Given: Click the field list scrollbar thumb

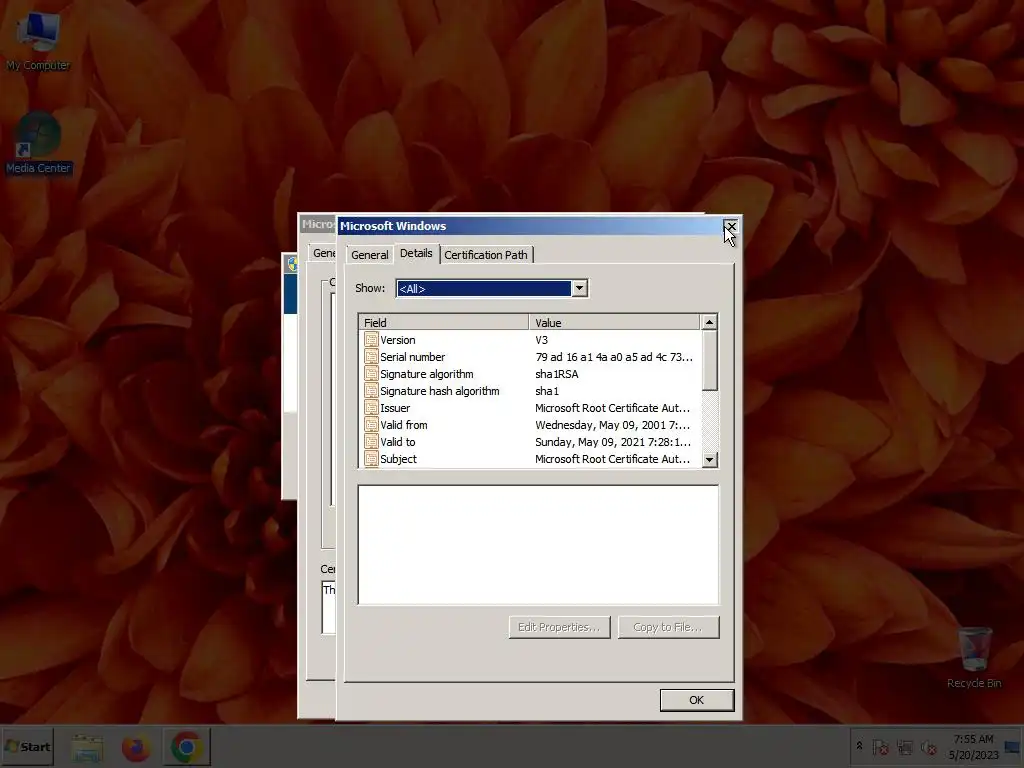Looking at the screenshot, I should [709, 360].
